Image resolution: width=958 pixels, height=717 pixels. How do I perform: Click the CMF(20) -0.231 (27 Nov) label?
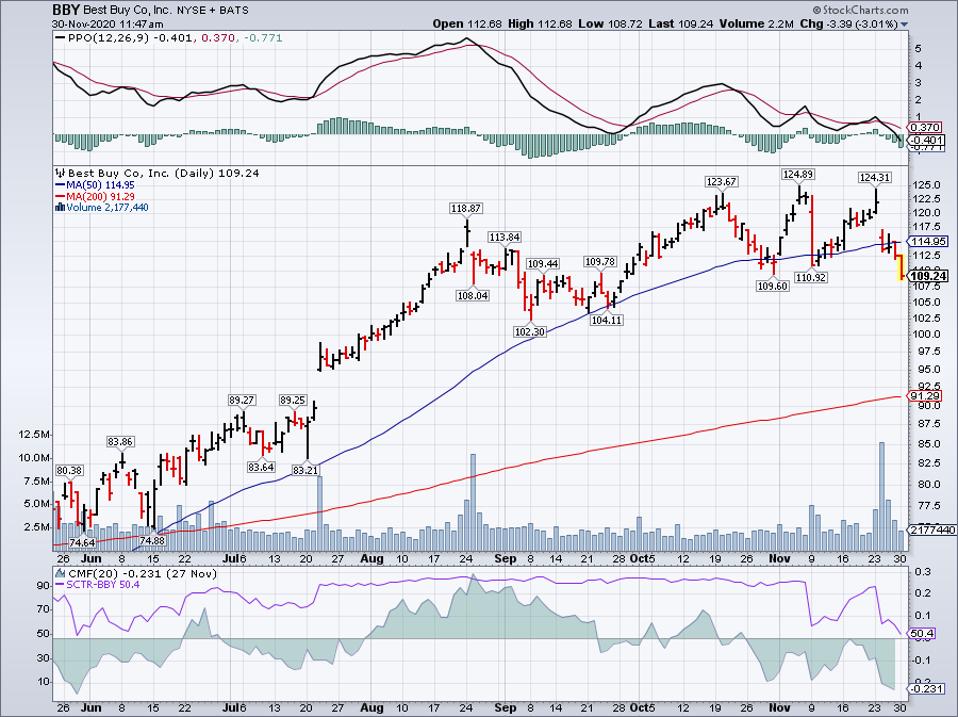(142, 574)
